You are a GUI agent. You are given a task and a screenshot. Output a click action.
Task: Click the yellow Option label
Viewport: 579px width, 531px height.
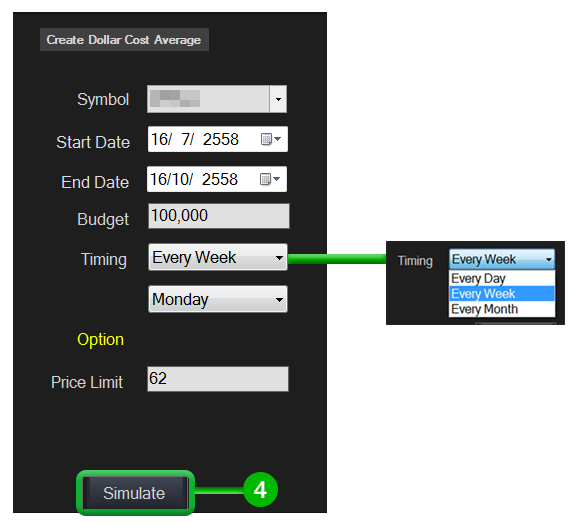click(x=100, y=339)
